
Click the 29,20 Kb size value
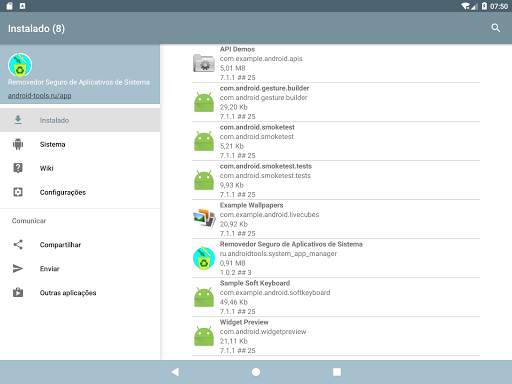(x=234, y=107)
